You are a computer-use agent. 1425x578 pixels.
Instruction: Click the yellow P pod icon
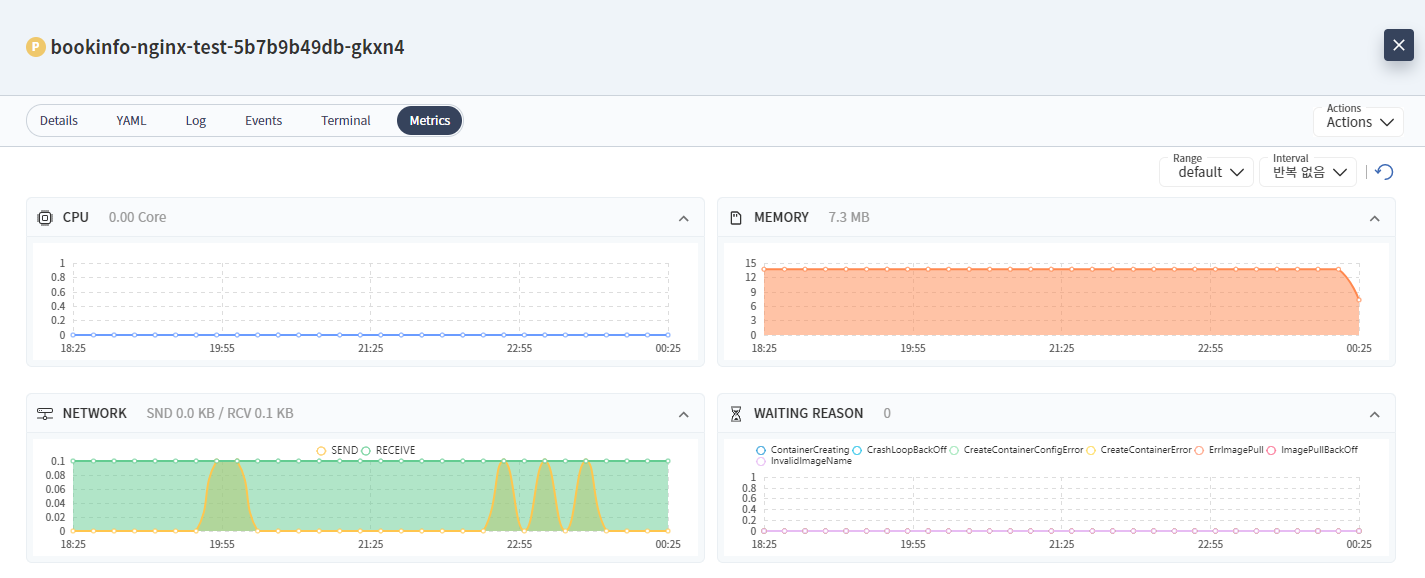coord(36,47)
